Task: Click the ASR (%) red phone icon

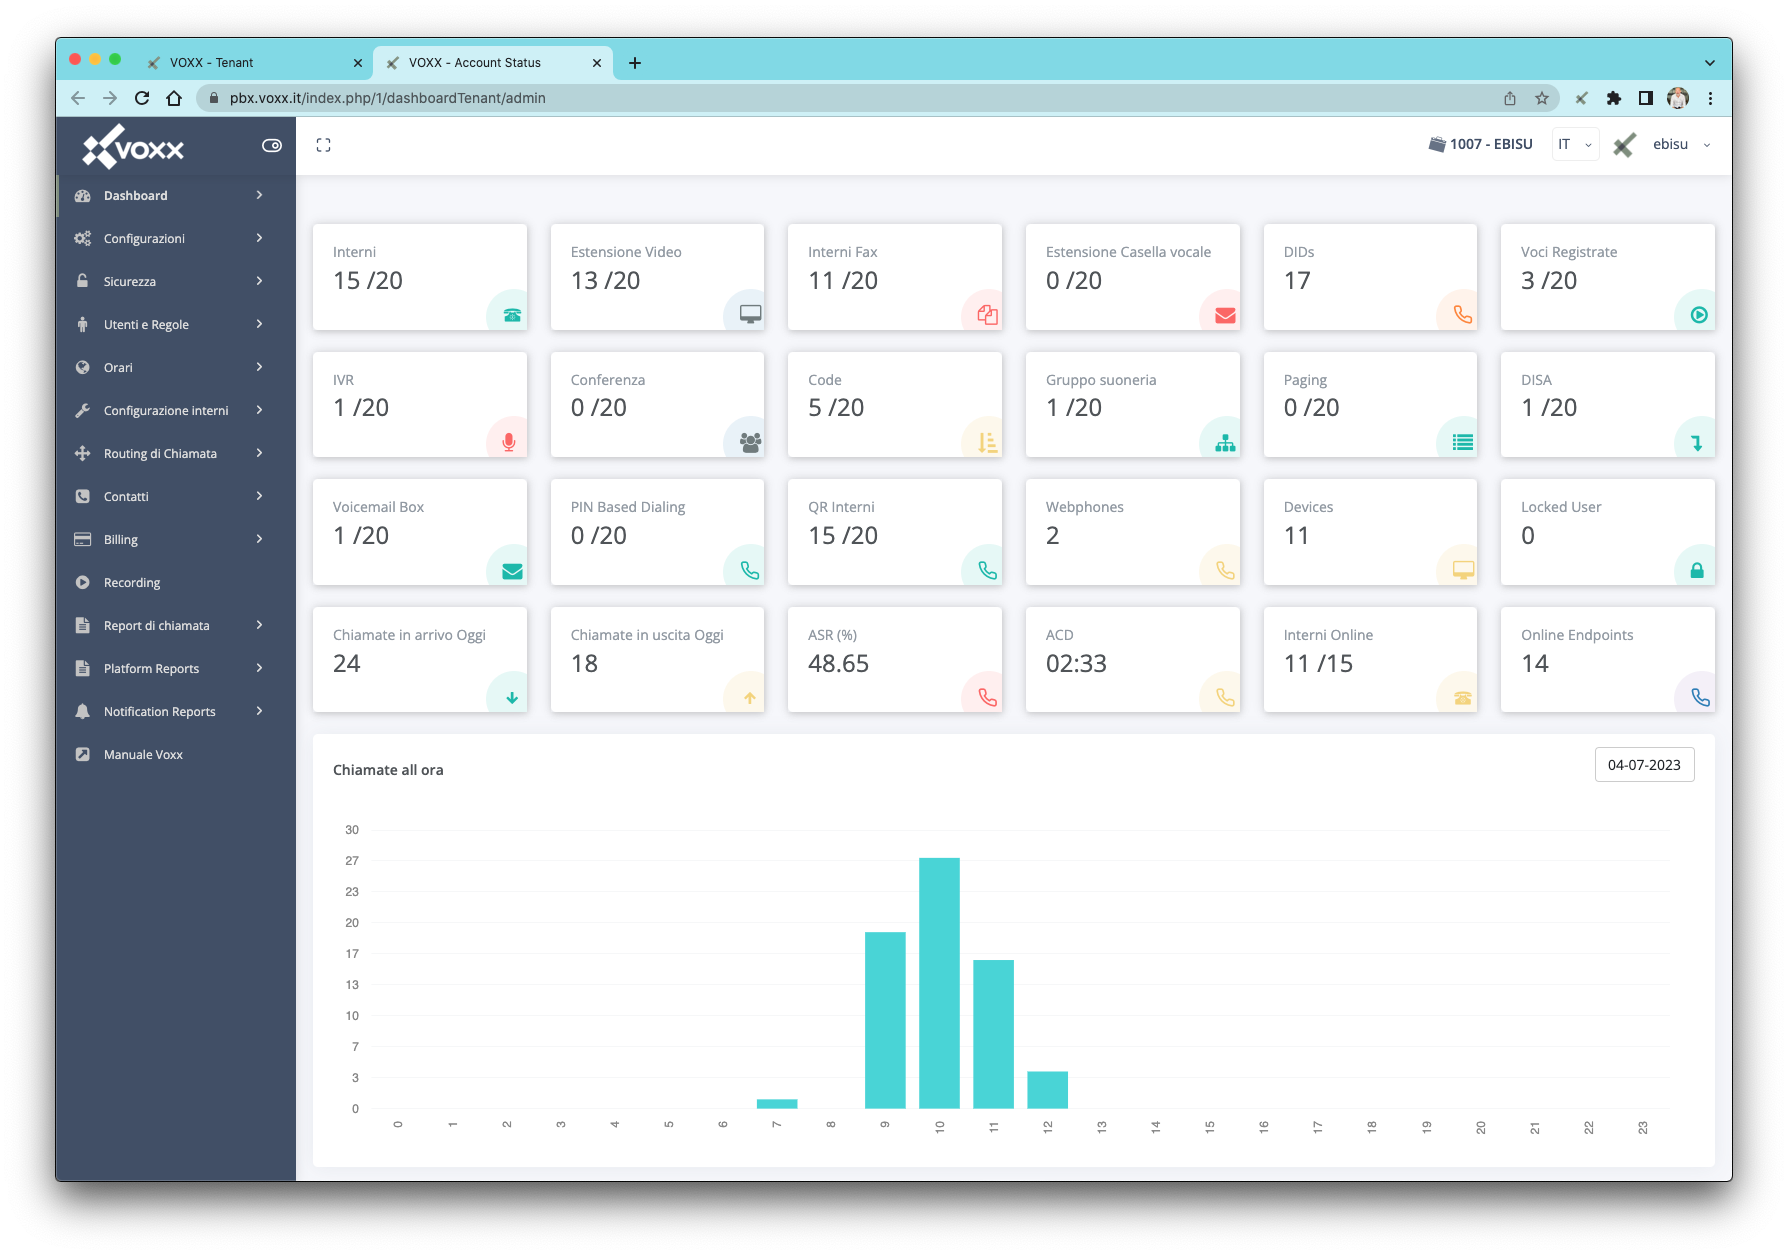Action: (x=987, y=697)
